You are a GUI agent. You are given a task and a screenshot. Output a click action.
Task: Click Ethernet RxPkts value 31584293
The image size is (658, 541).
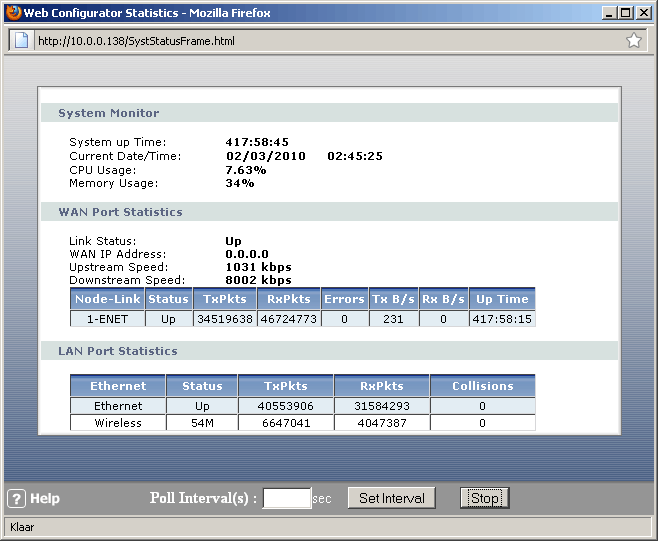[381, 406]
